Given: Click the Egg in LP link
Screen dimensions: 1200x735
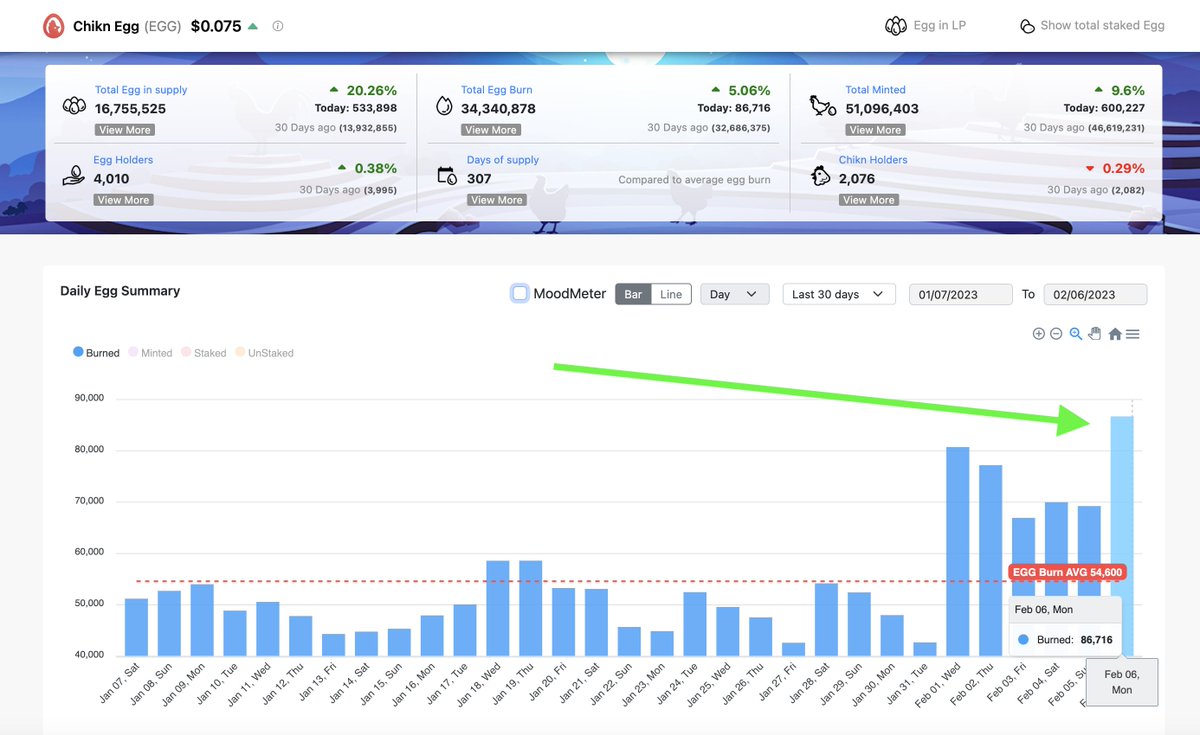Looking at the screenshot, I should [x=939, y=26].
